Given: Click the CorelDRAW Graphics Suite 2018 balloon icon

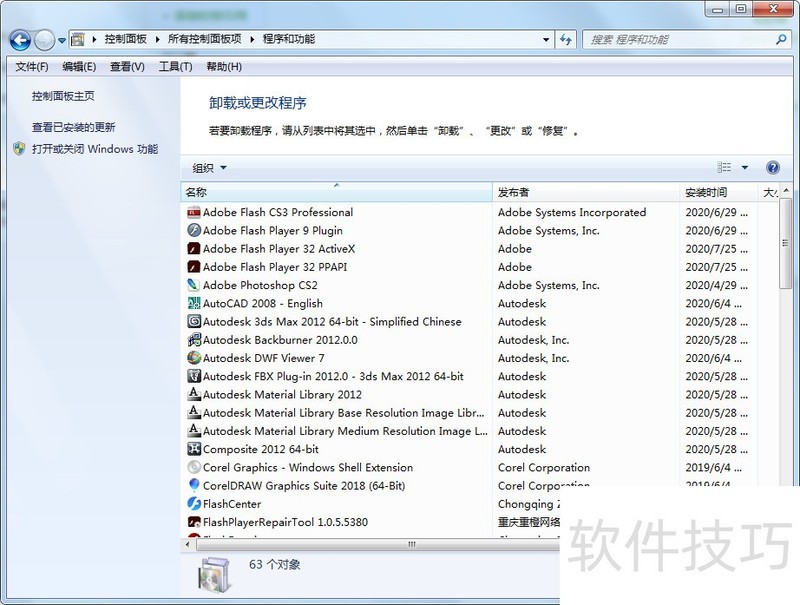Looking at the screenshot, I should 194,486.
